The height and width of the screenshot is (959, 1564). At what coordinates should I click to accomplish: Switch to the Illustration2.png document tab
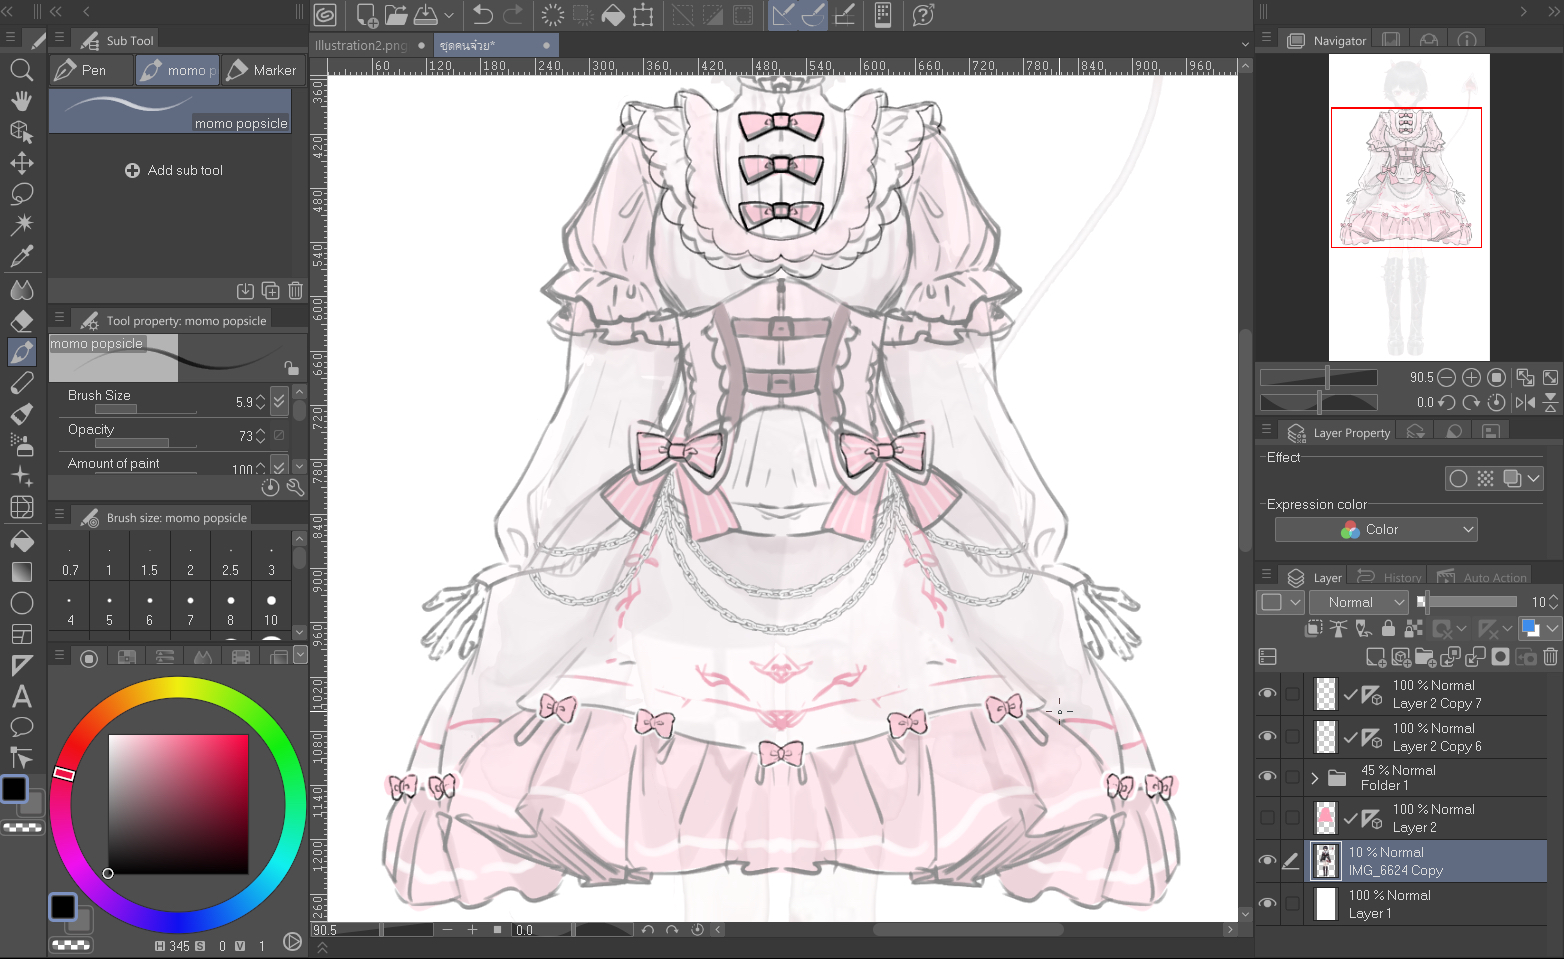[361, 45]
